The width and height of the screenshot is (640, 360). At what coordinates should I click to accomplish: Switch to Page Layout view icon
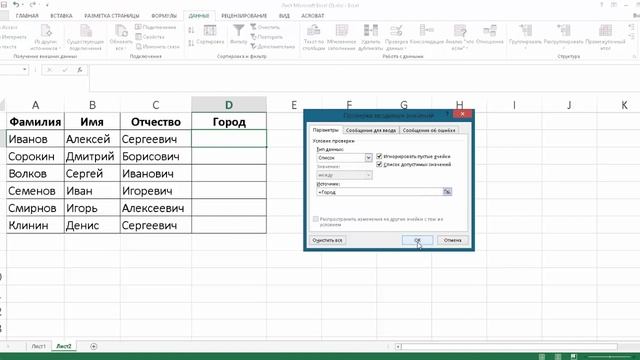[558, 356]
